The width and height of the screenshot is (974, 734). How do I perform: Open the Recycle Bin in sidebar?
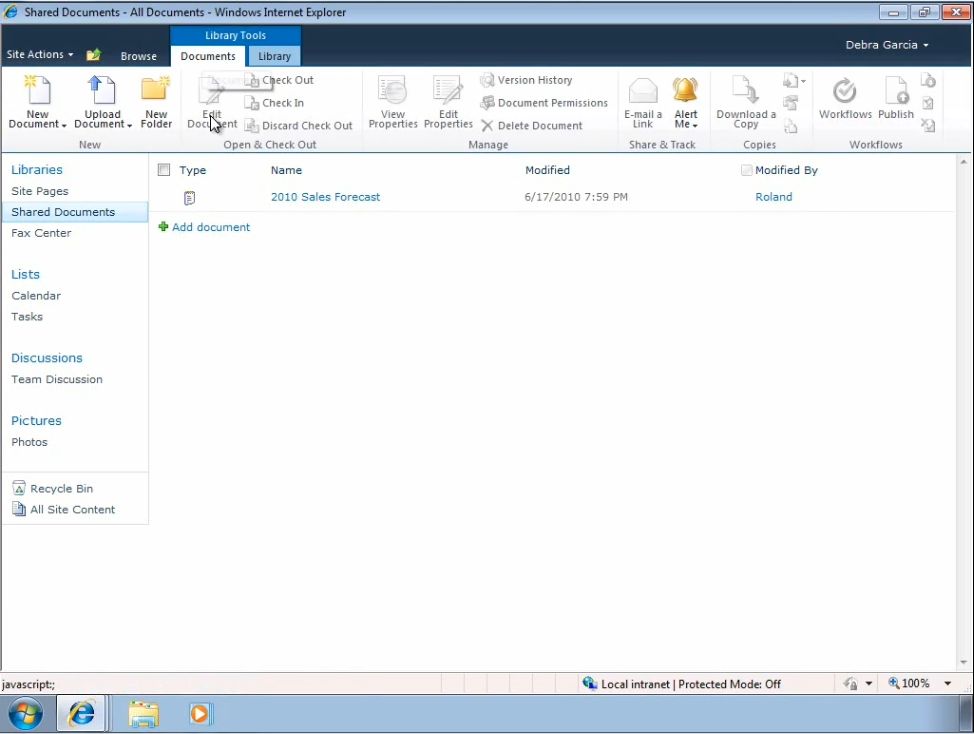pos(61,489)
